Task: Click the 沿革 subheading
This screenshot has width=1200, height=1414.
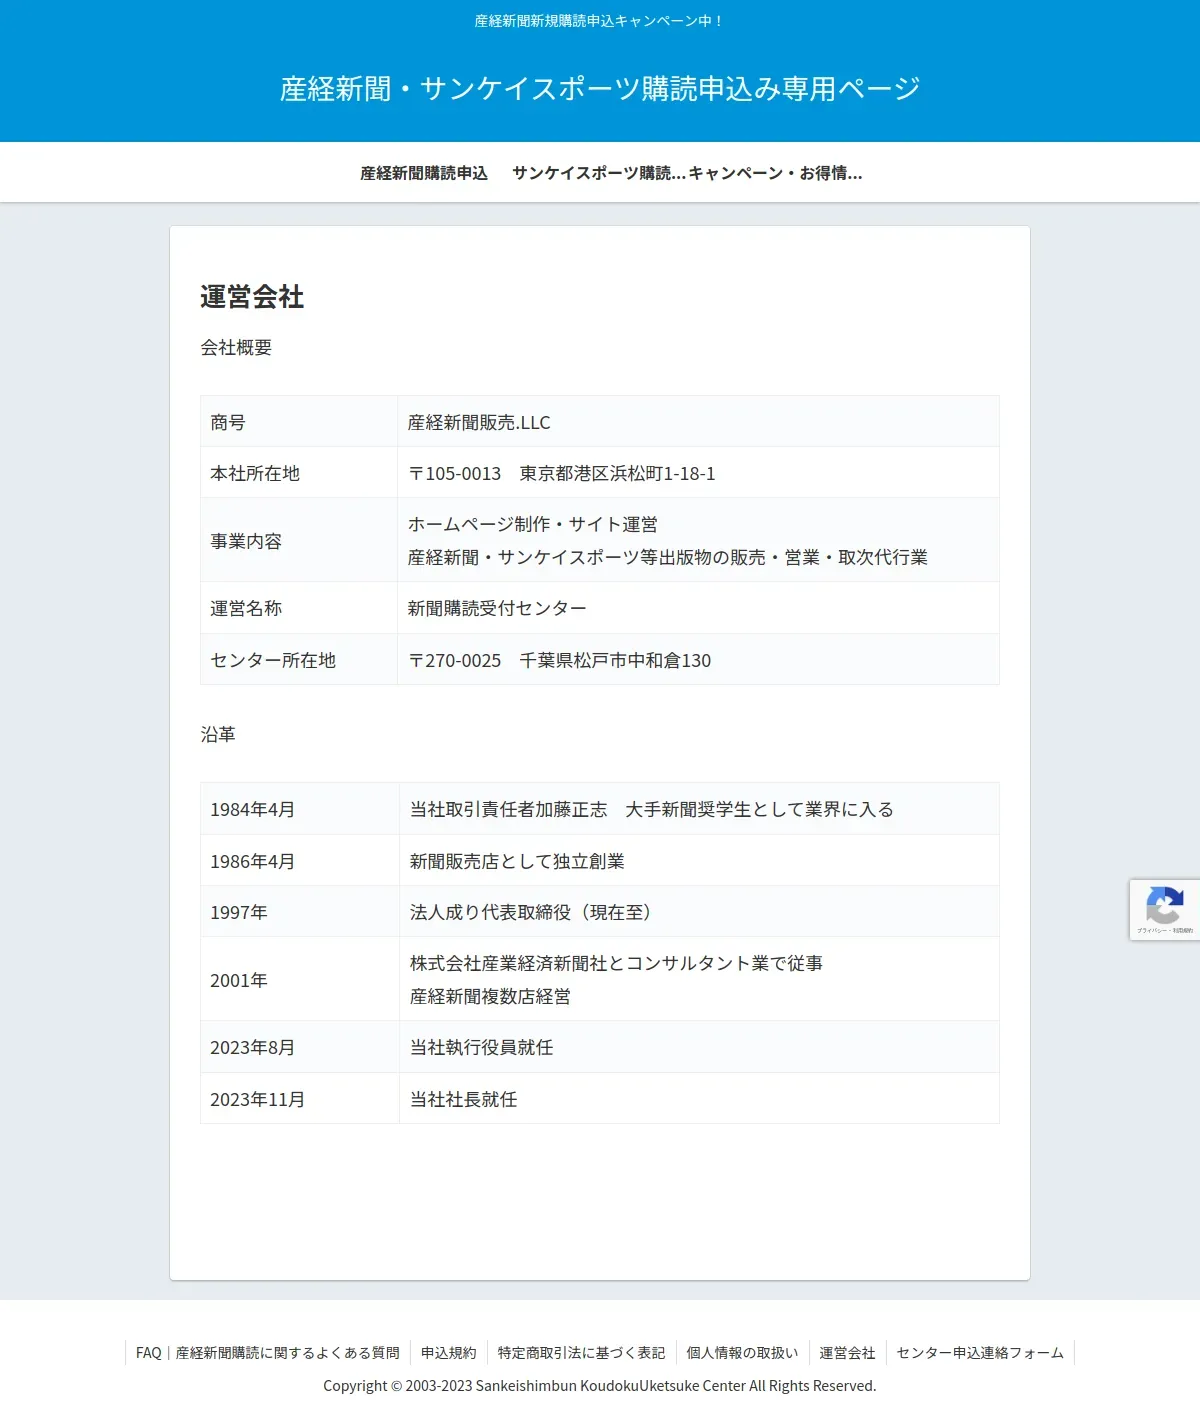Action: [x=218, y=735]
